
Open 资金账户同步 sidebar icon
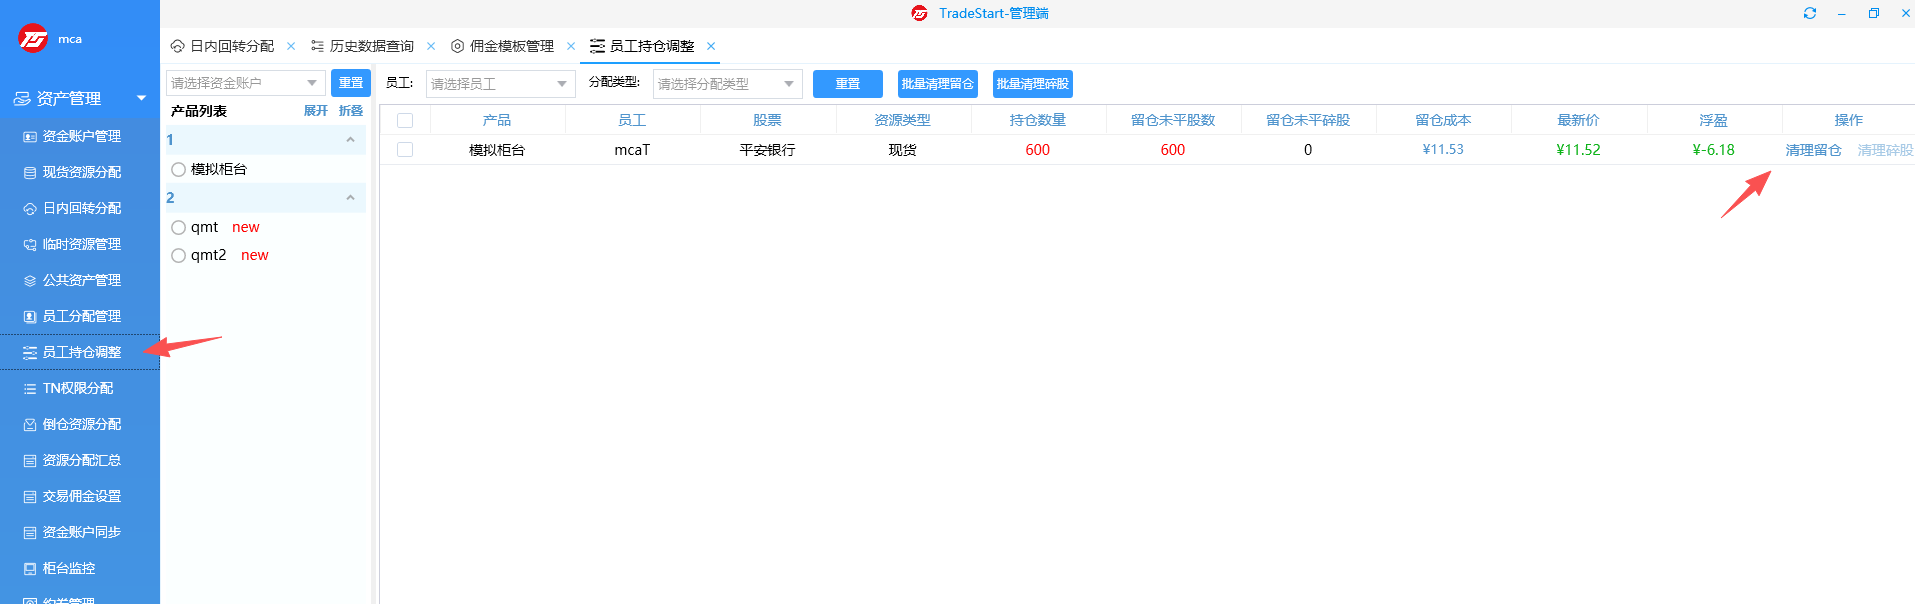tap(30, 533)
